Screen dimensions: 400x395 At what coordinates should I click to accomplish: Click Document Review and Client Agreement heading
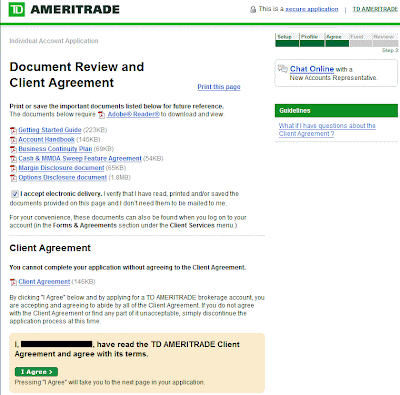(77, 75)
